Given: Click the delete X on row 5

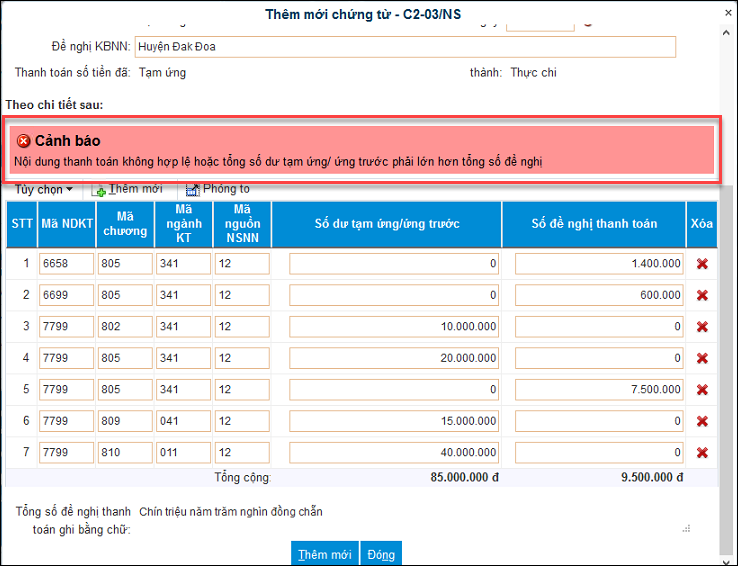Looking at the screenshot, I should click(x=702, y=389).
